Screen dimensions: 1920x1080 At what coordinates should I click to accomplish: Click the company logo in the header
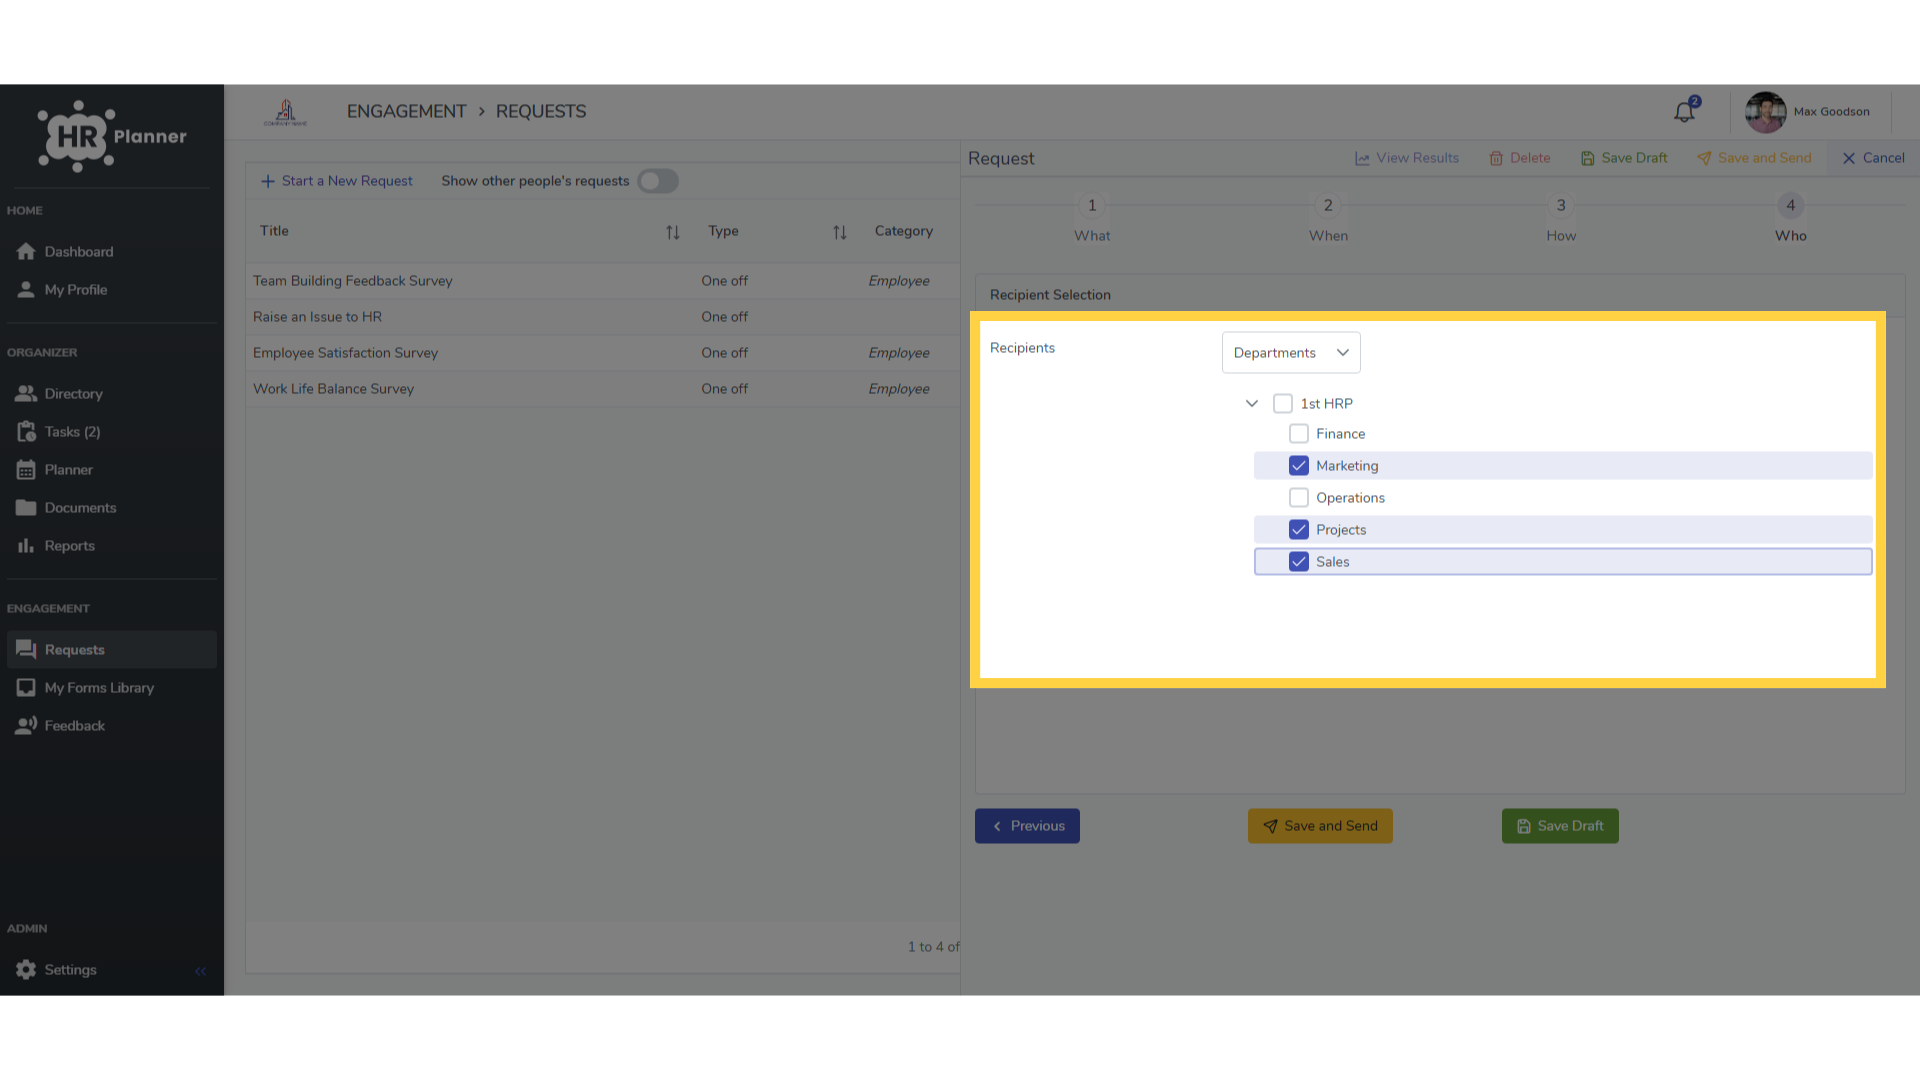click(285, 112)
